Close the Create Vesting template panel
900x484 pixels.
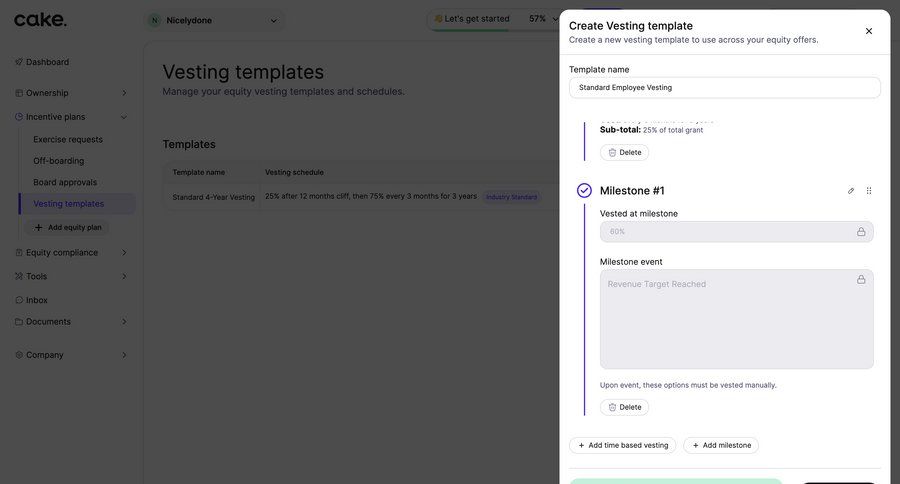pyautogui.click(x=869, y=31)
